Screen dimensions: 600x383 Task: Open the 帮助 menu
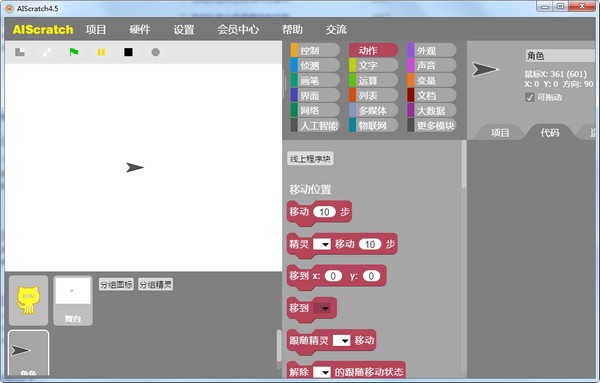pyautogui.click(x=292, y=29)
